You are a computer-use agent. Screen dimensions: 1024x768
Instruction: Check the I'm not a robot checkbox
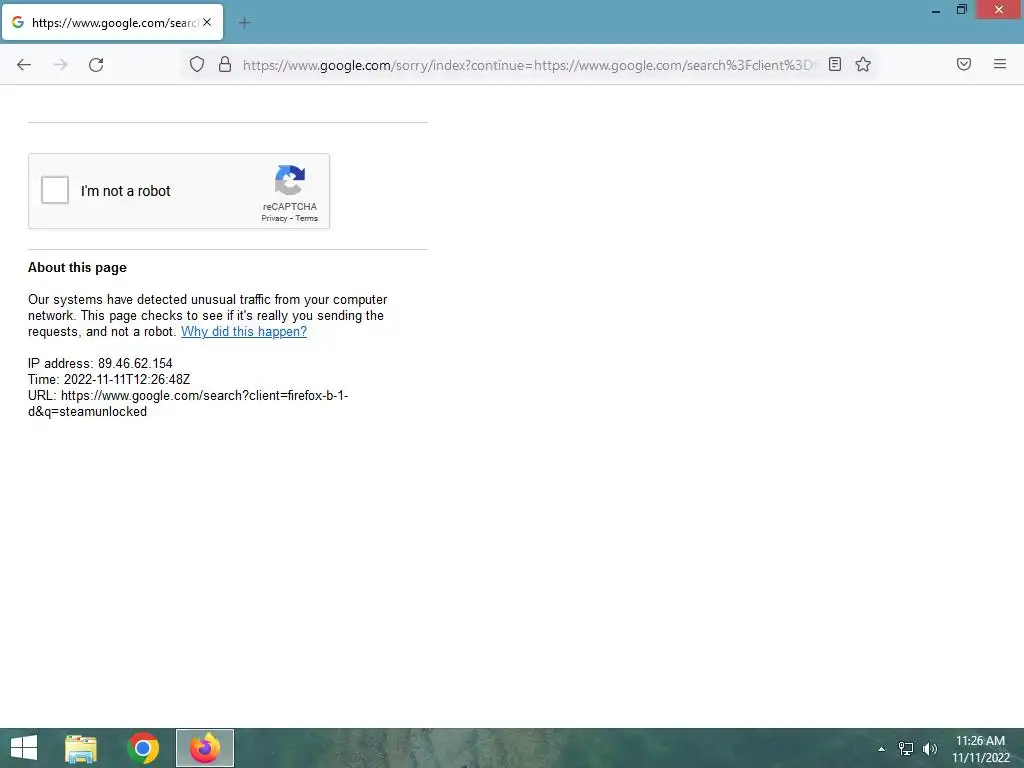pos(55,191)
